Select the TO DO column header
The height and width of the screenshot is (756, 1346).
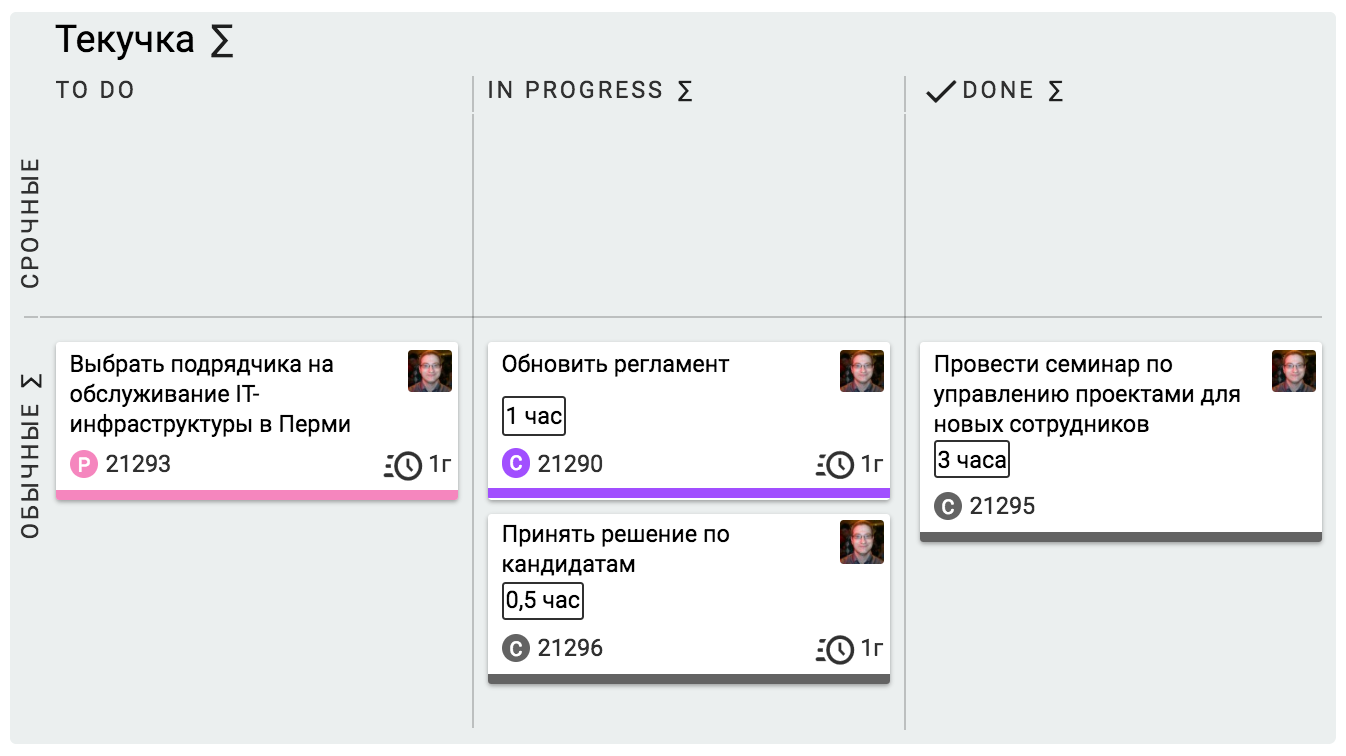[95, 91]
